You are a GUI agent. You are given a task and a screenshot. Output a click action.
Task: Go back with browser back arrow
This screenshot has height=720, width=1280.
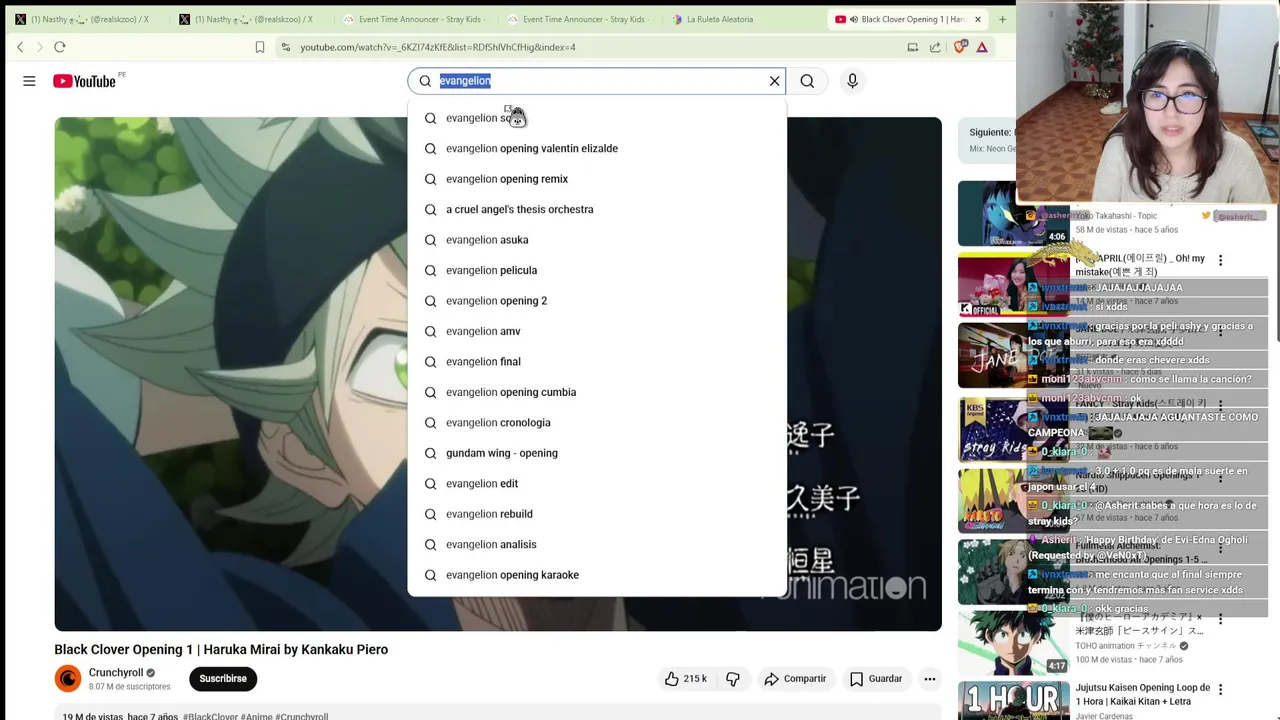coord(20,47)
